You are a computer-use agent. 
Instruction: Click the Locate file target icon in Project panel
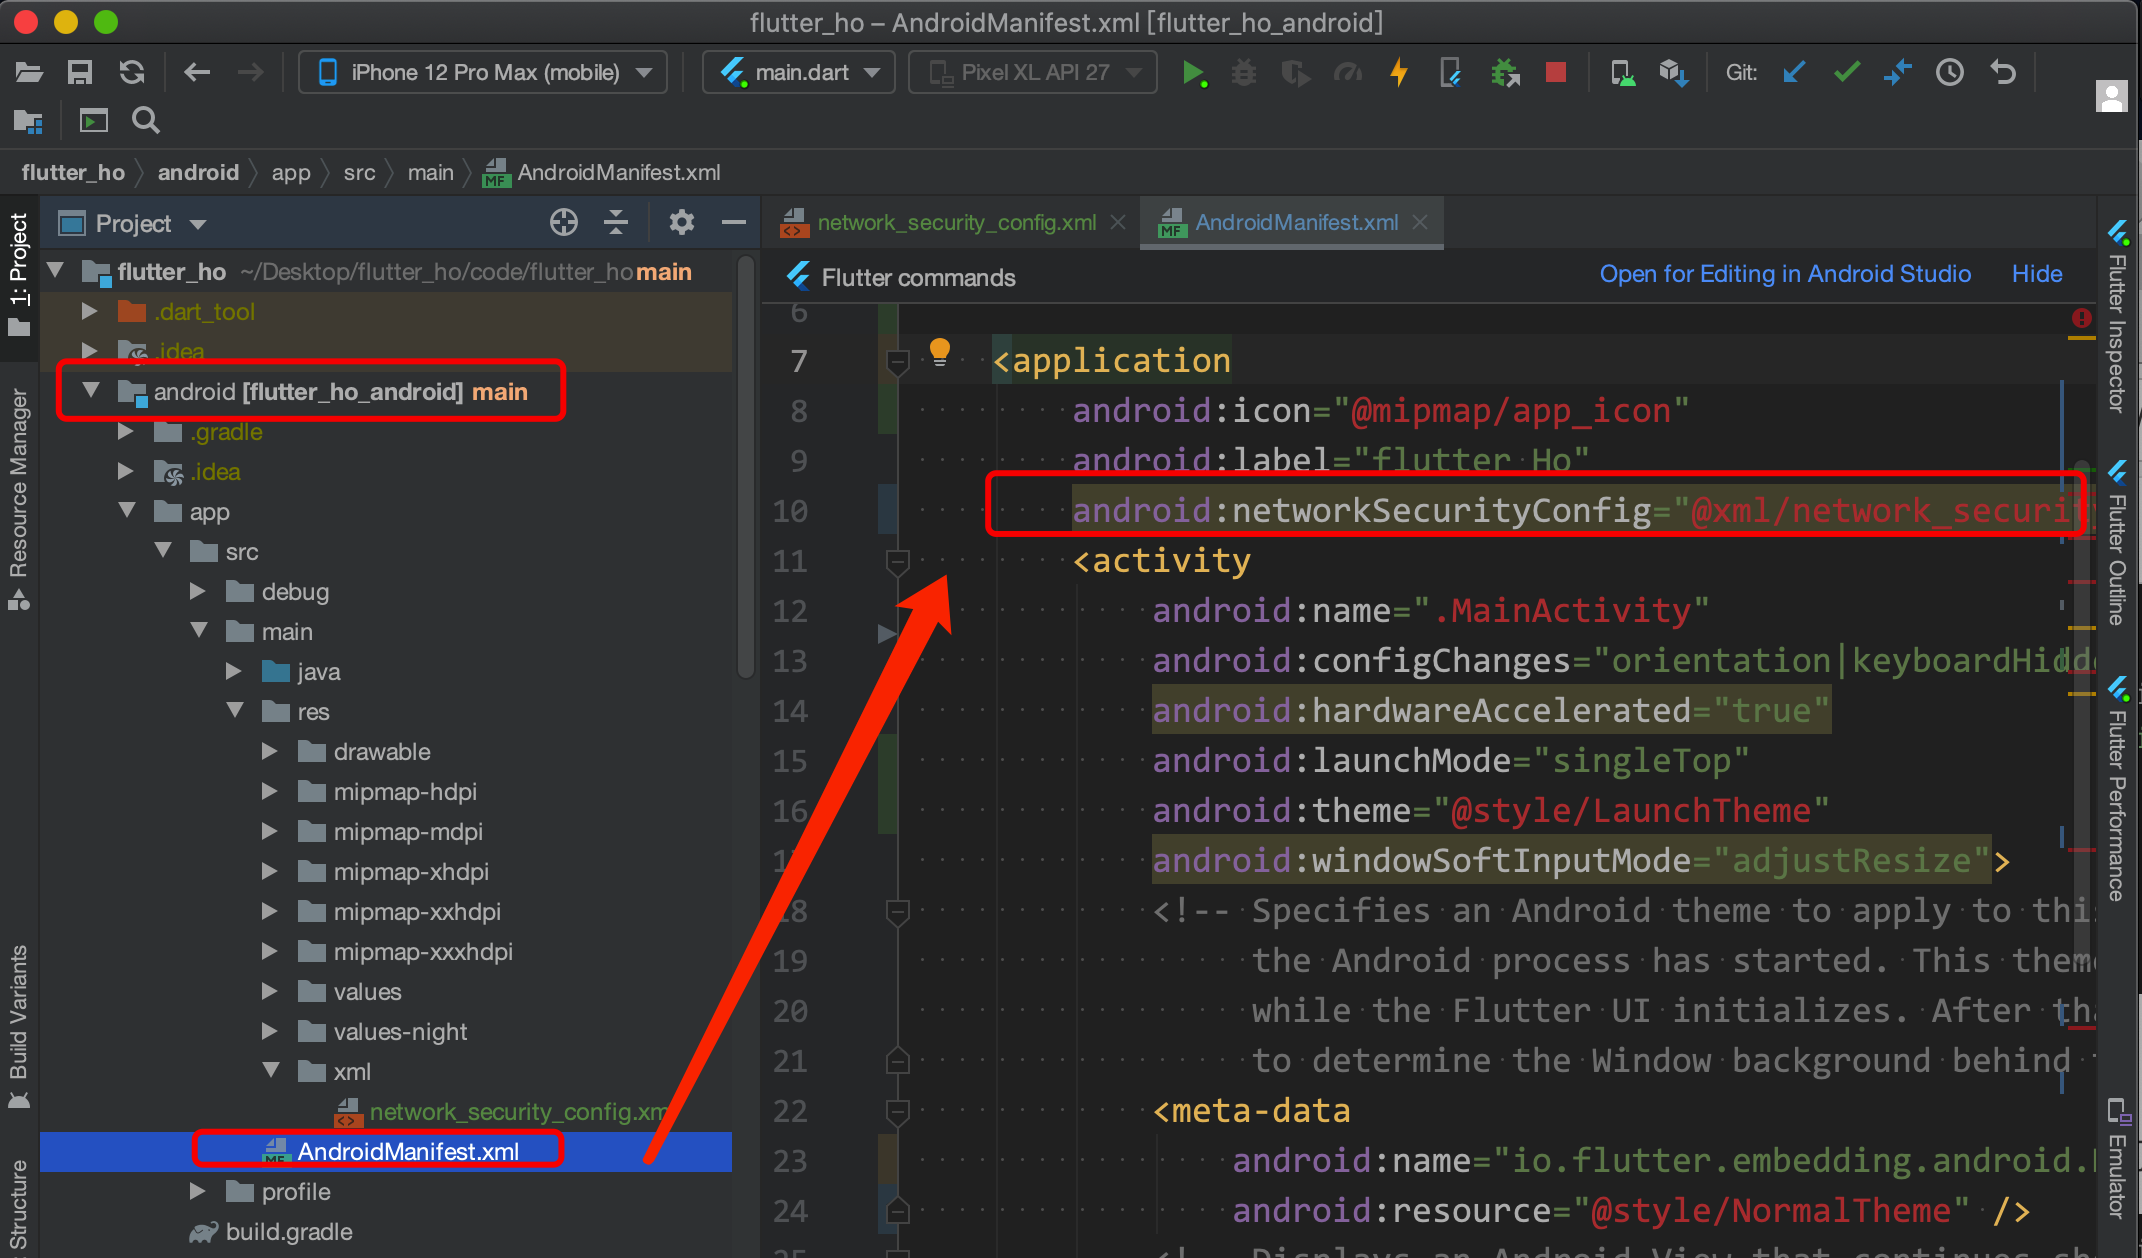(564, 222)
